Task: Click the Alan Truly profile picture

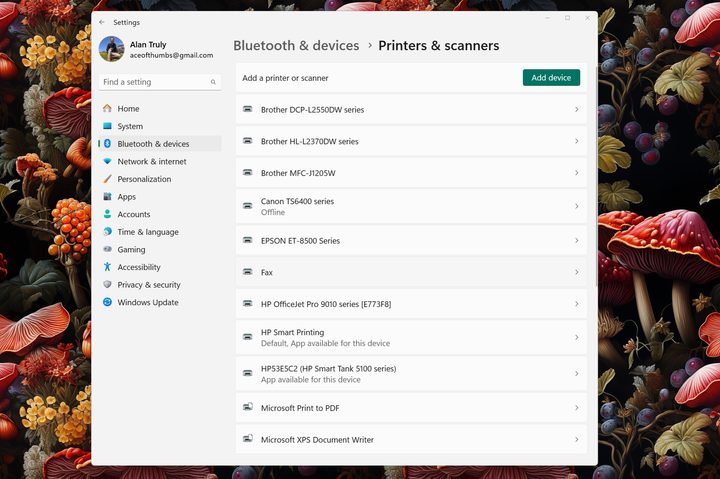Action: [112, 49]
